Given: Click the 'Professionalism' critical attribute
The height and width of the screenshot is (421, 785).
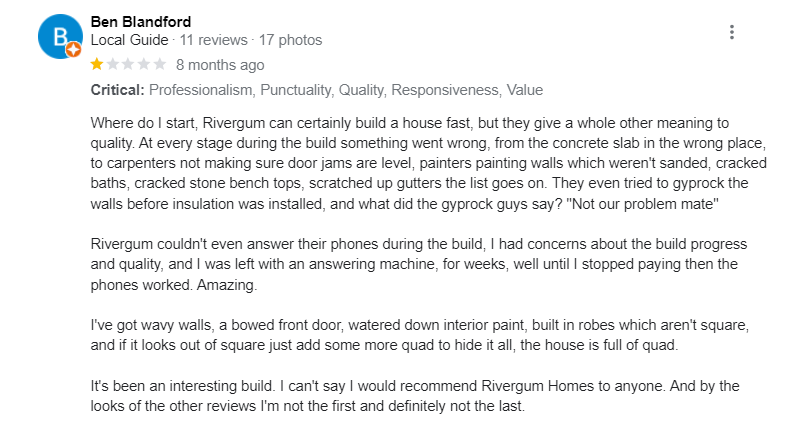Looking at the screenshot, I should click(x=201, y=90).
